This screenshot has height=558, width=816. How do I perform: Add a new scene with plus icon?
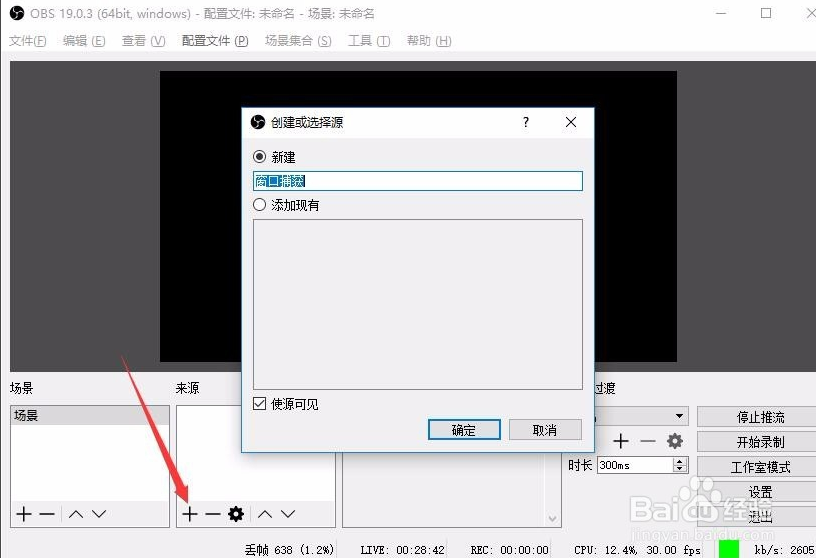pos(23,514)
